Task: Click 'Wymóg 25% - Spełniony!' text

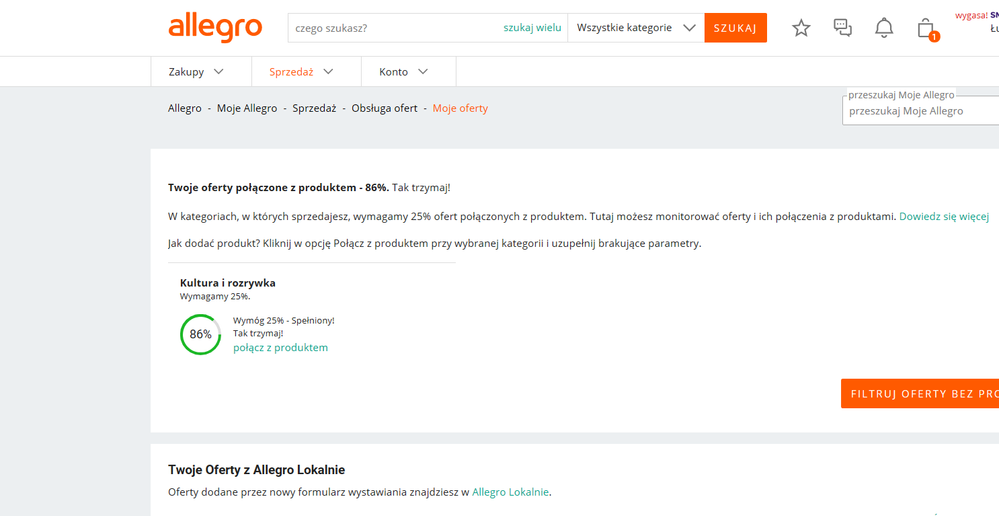Action: [x=284, y=320]
